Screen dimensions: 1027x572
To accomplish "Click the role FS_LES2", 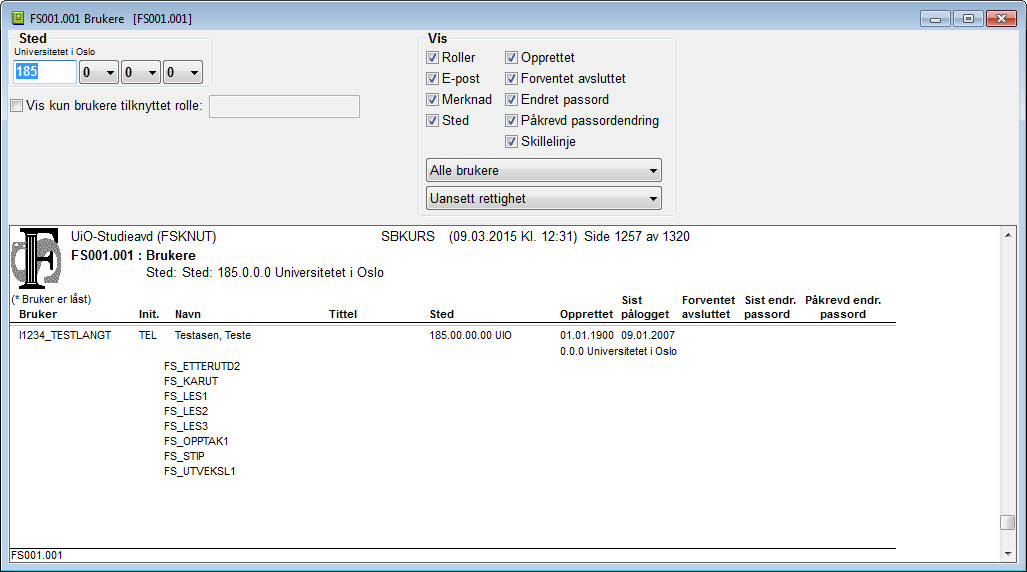I will point(185,411).
